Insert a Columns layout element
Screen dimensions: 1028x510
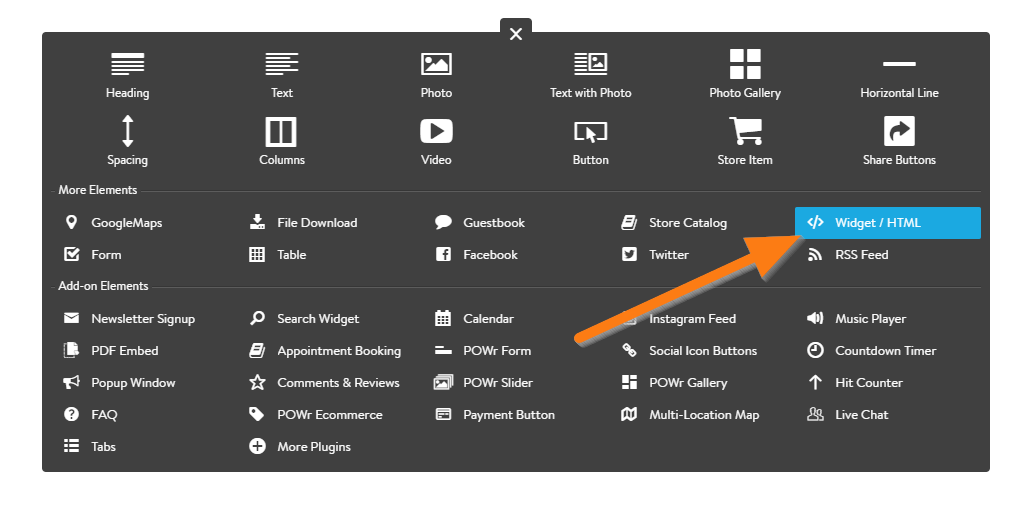pyautogui.click(x=281, y=132)
